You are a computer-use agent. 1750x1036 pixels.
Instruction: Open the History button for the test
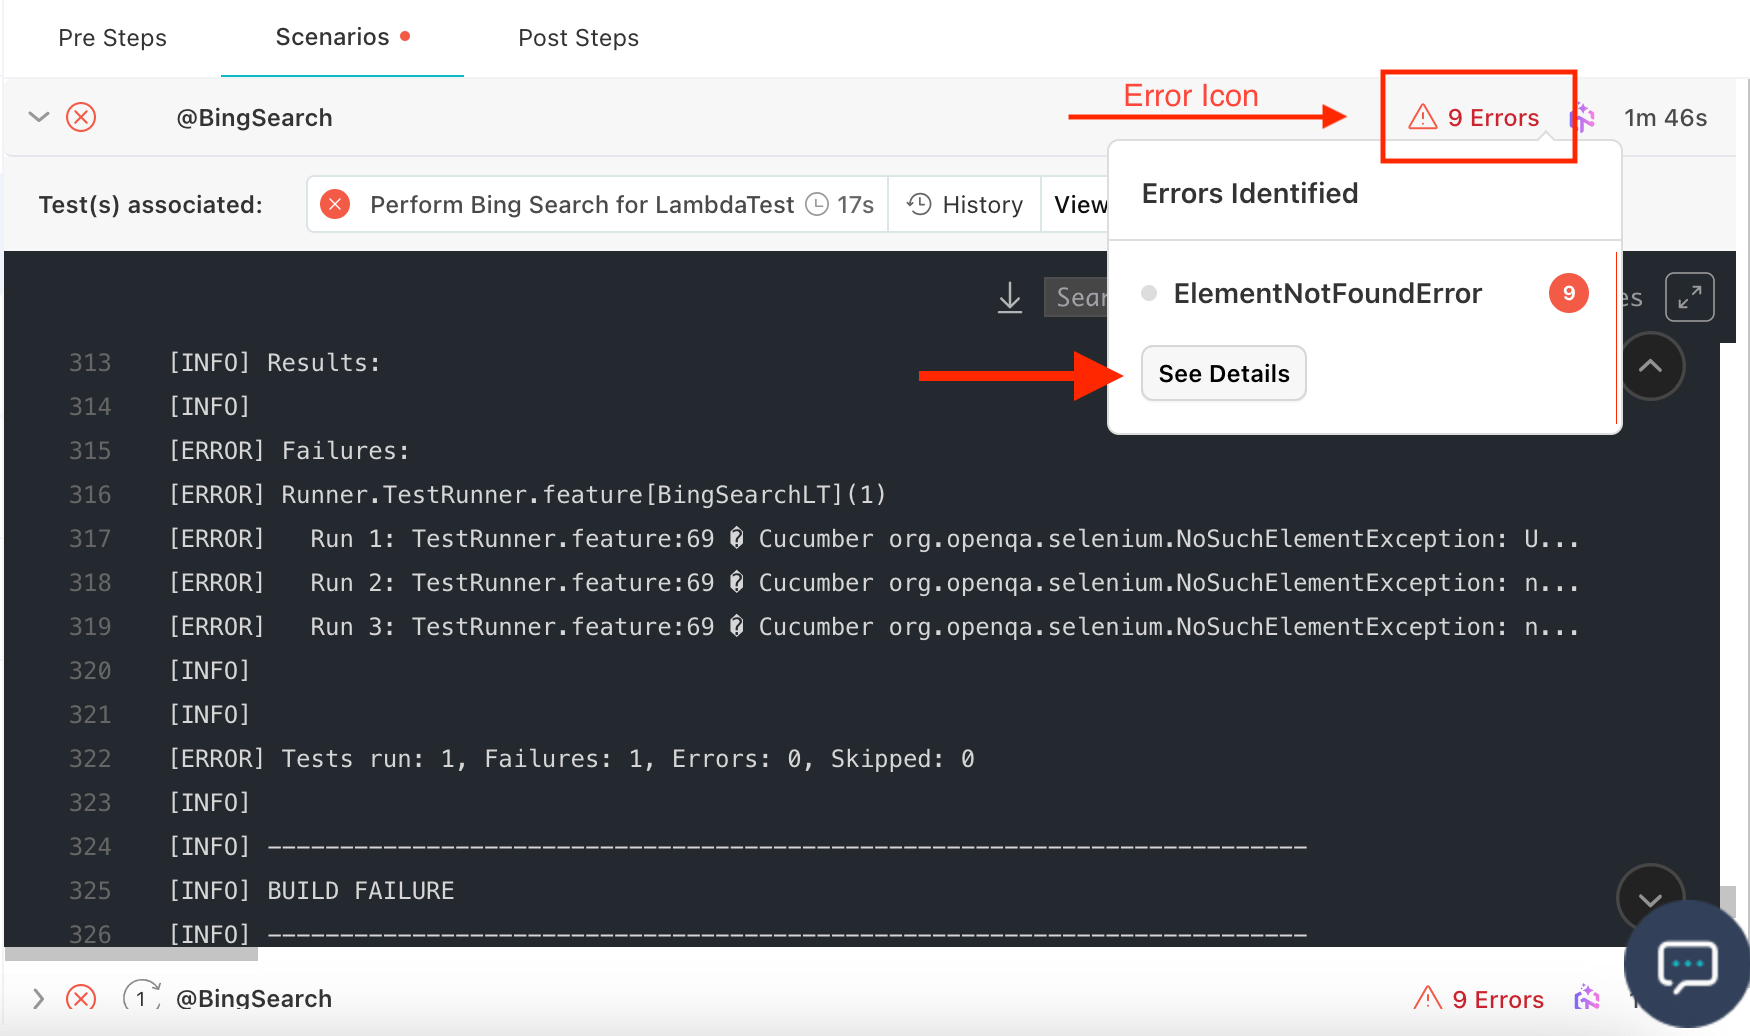(964, 205)
